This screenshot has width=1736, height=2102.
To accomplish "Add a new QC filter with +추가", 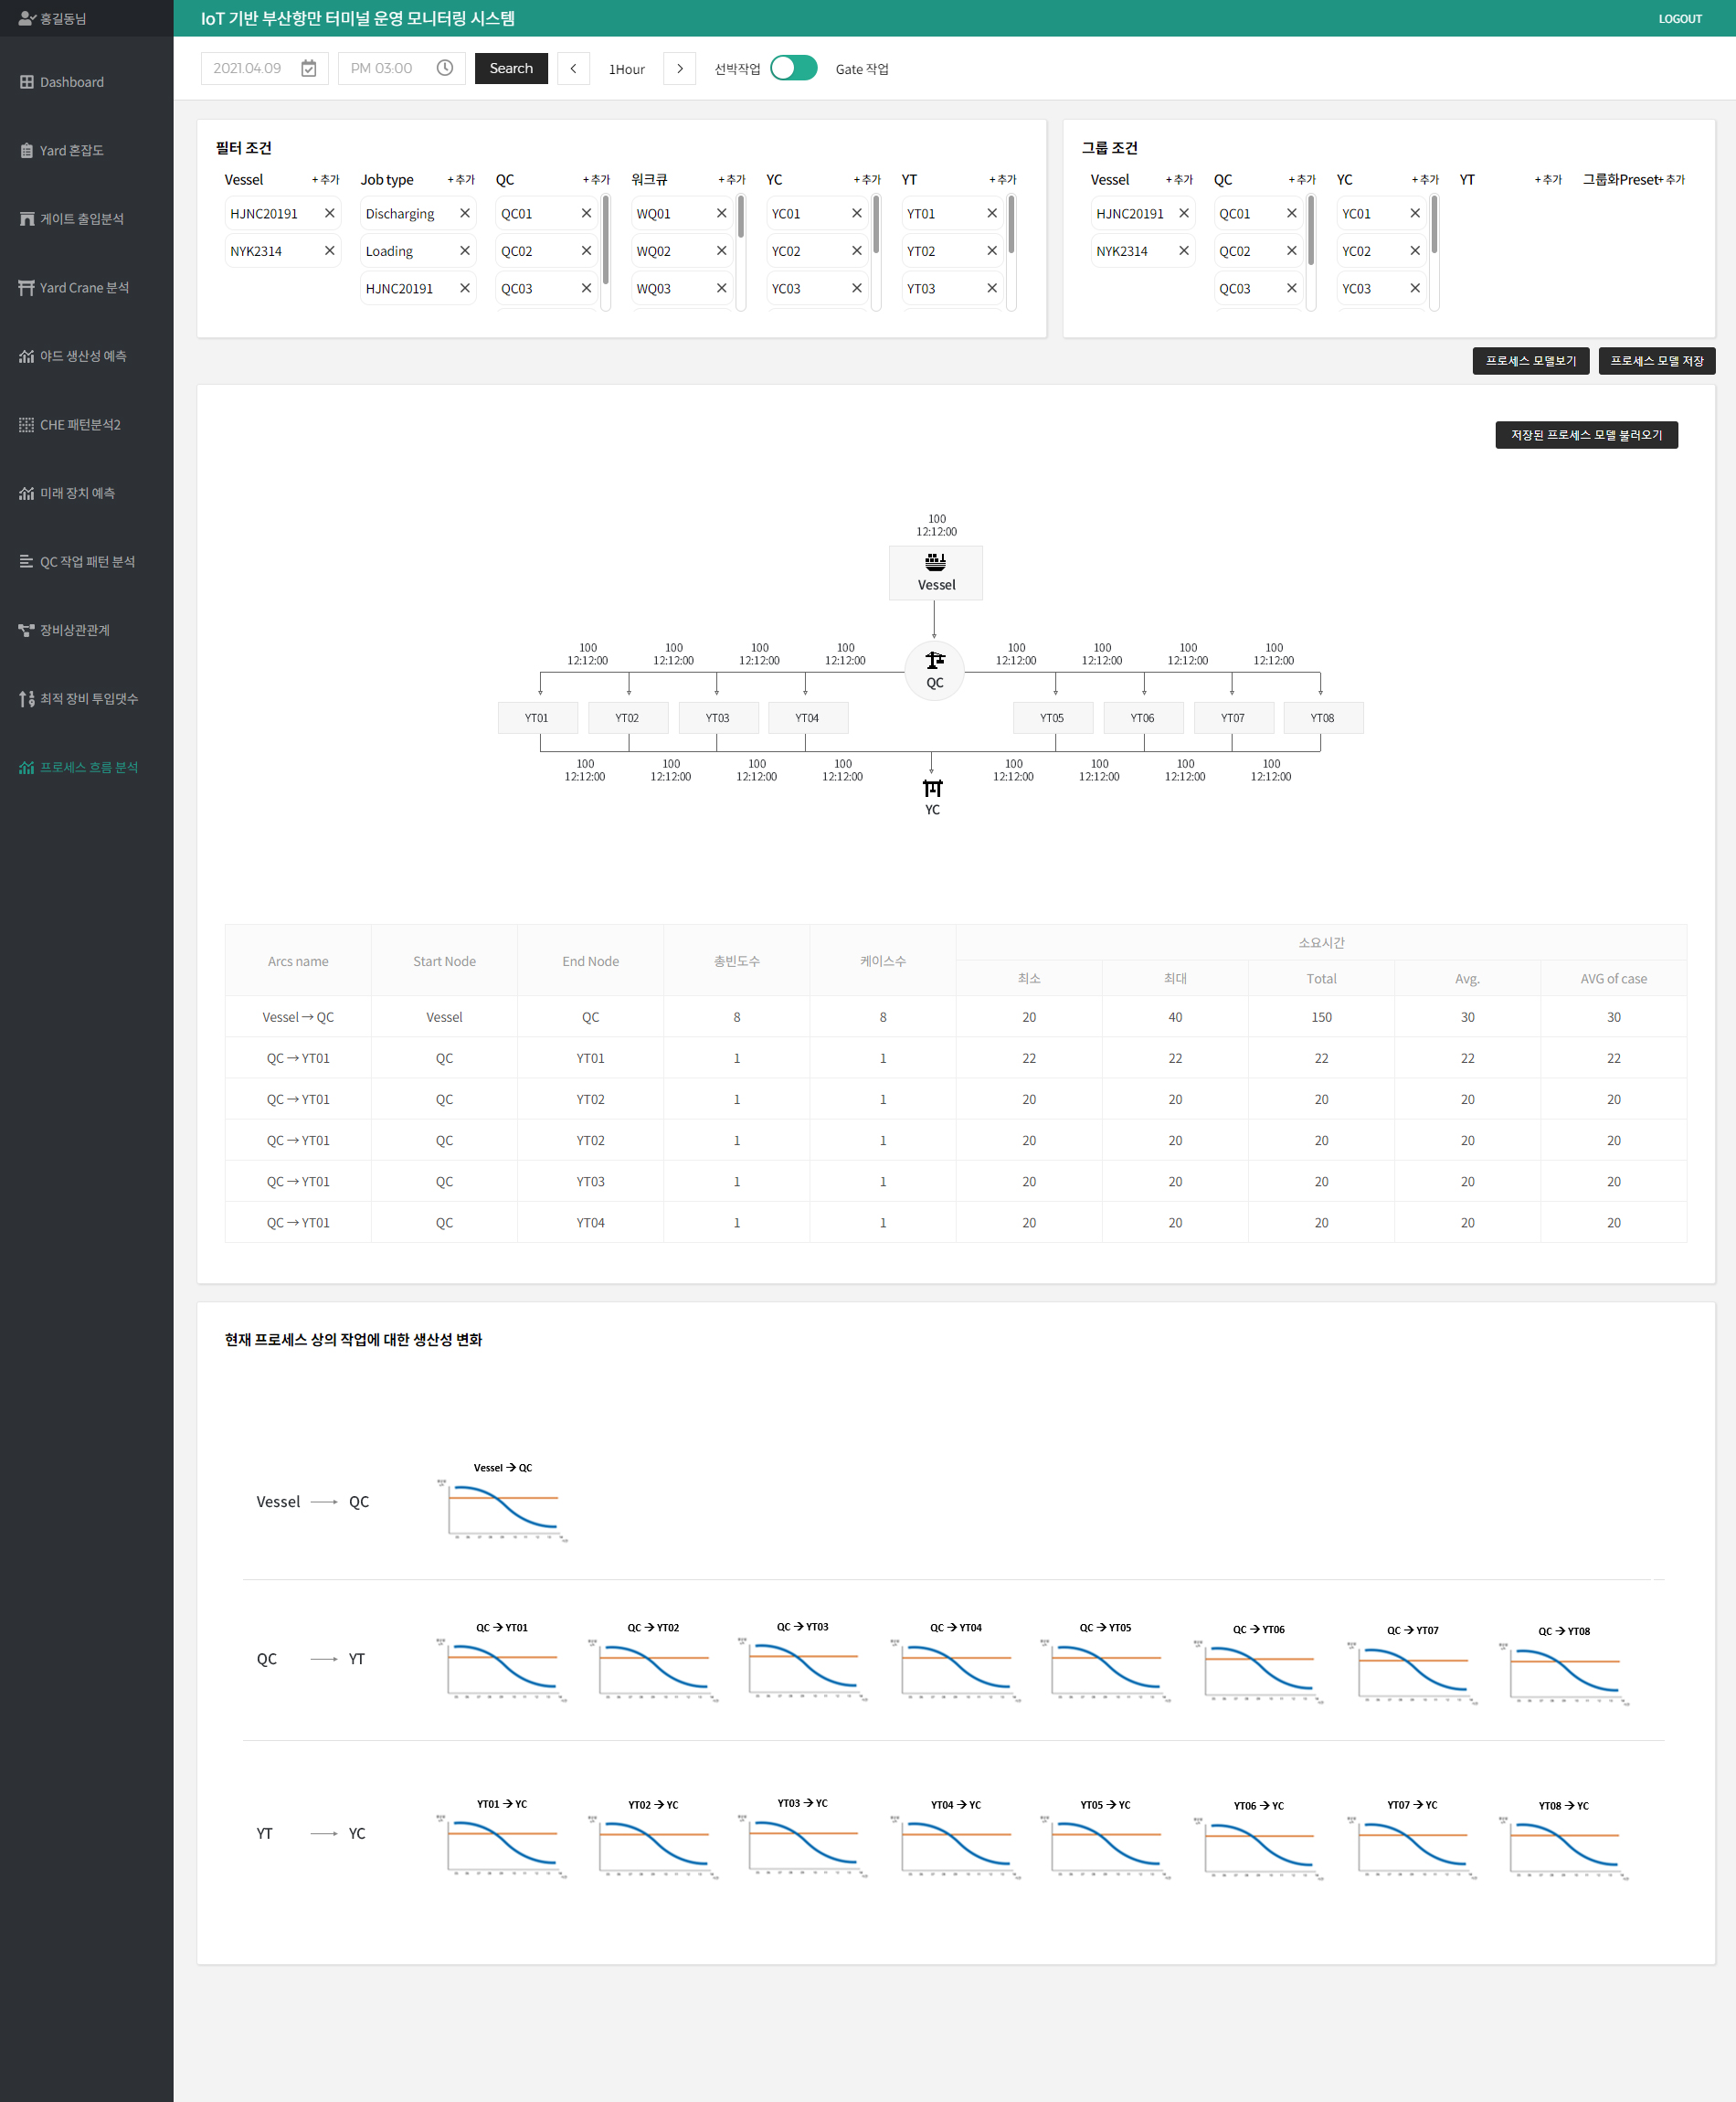I will pos(596,180).
